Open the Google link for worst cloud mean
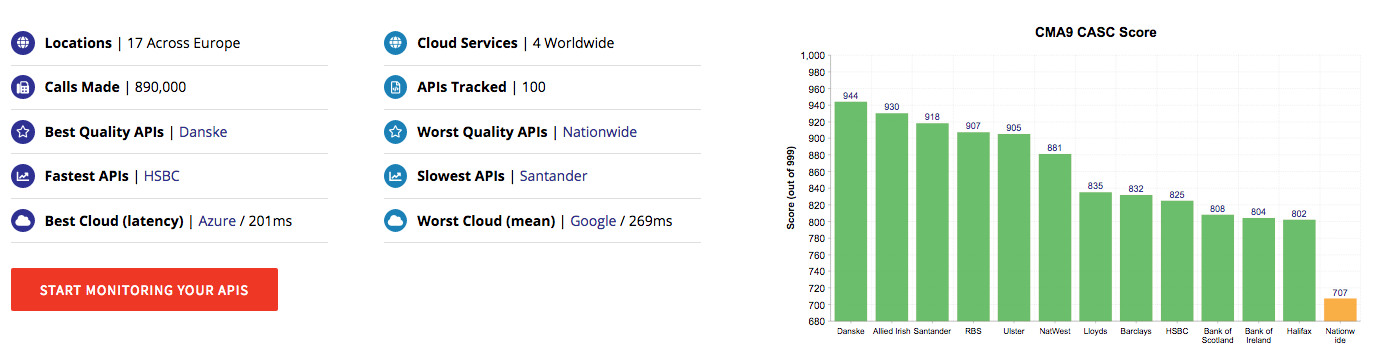Screen dimensions: 1375x360 (593, 220)
